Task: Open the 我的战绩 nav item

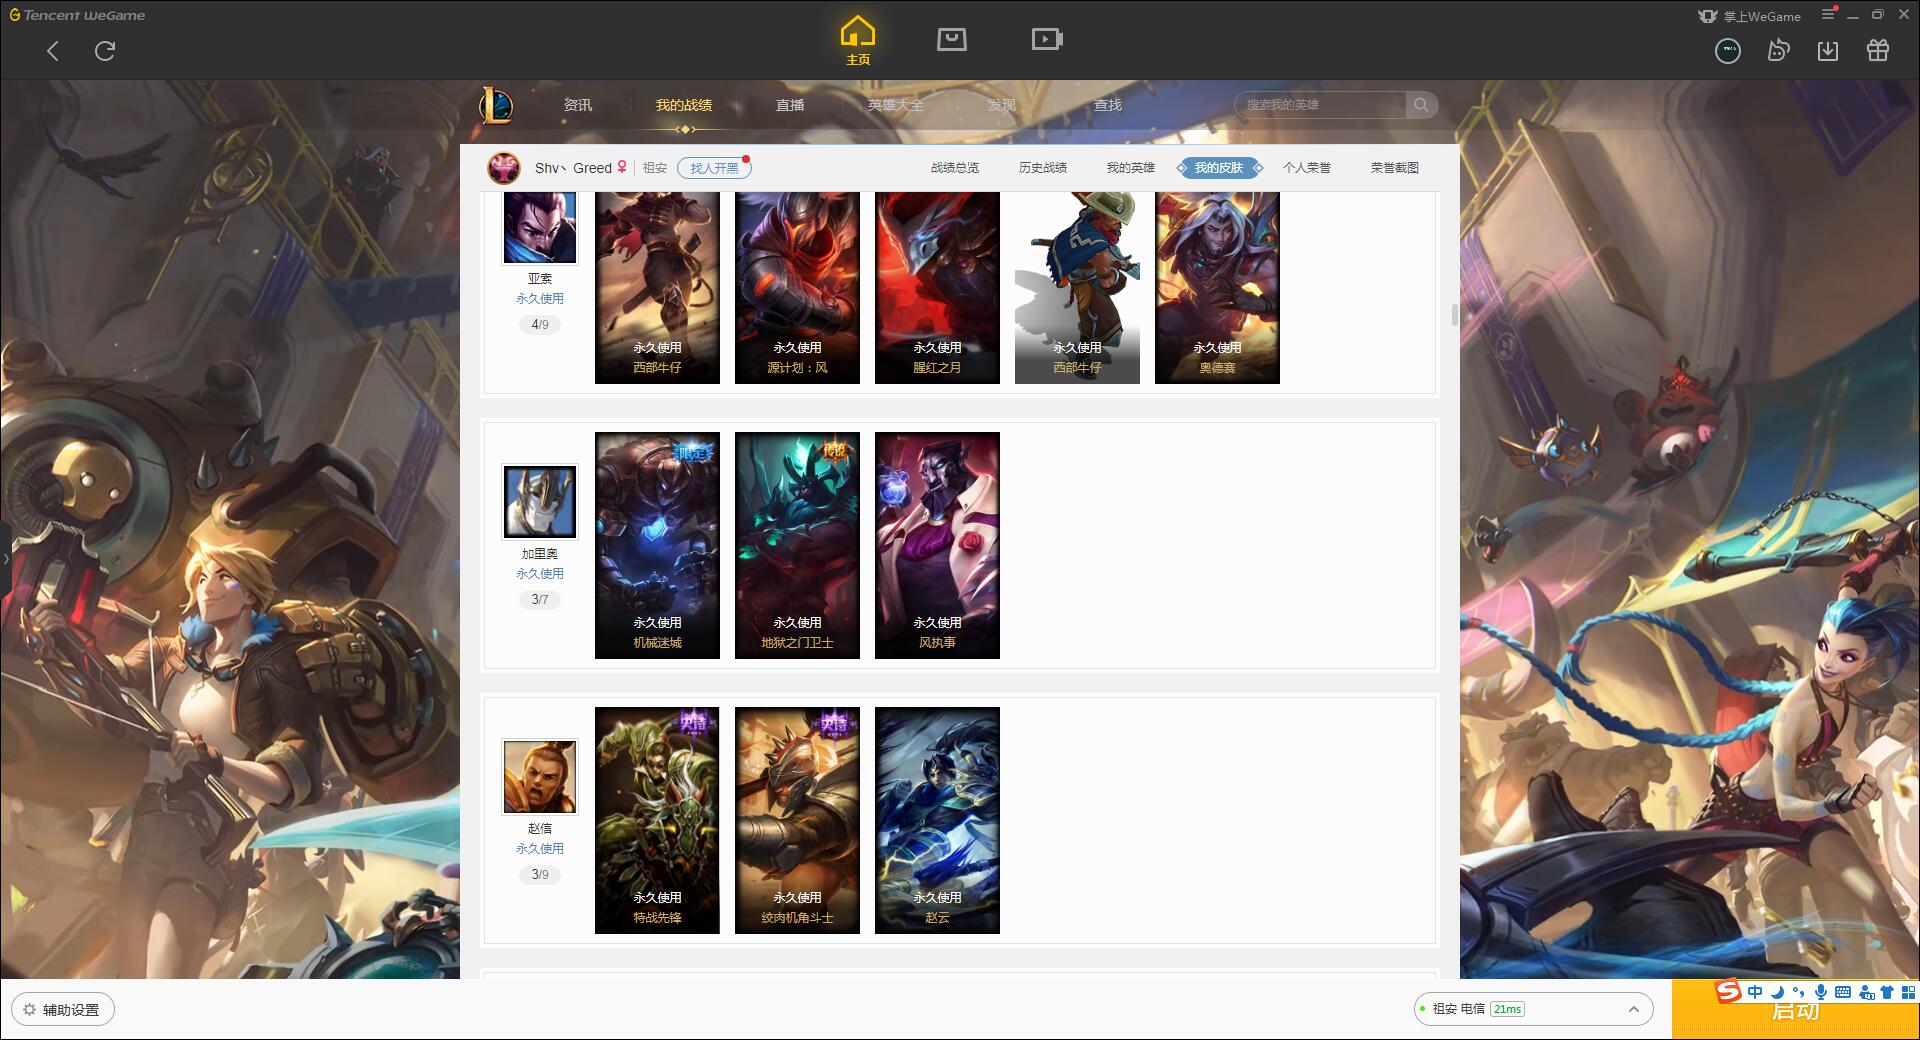Action: pos(684,105)
